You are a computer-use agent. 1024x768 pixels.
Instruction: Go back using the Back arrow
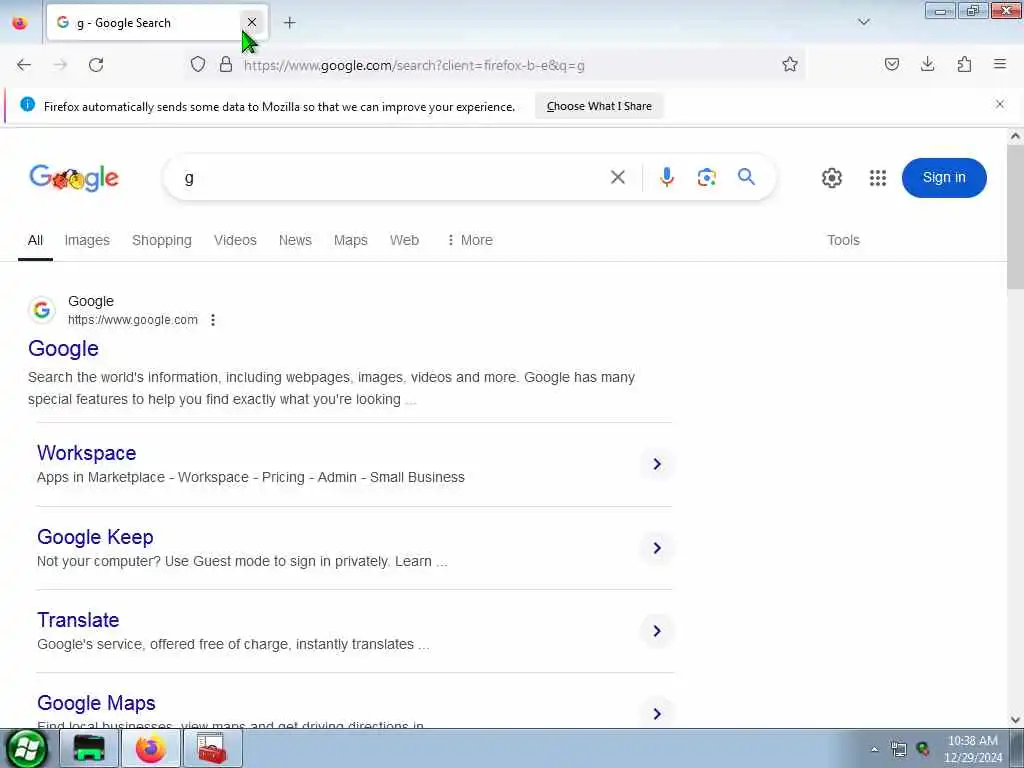[24, 65]
